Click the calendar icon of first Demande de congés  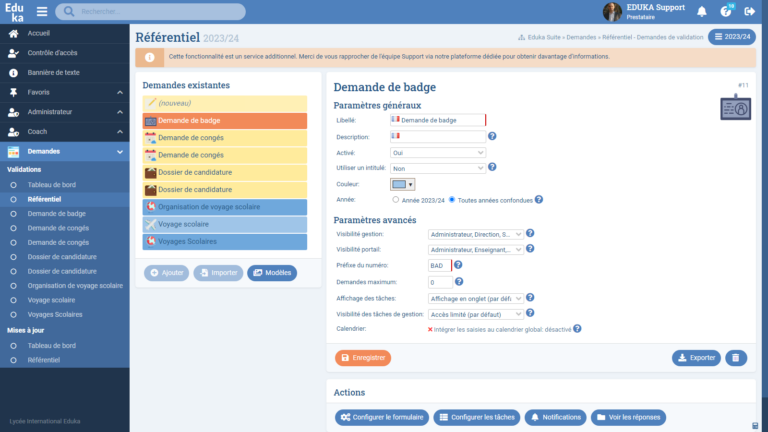150,138
